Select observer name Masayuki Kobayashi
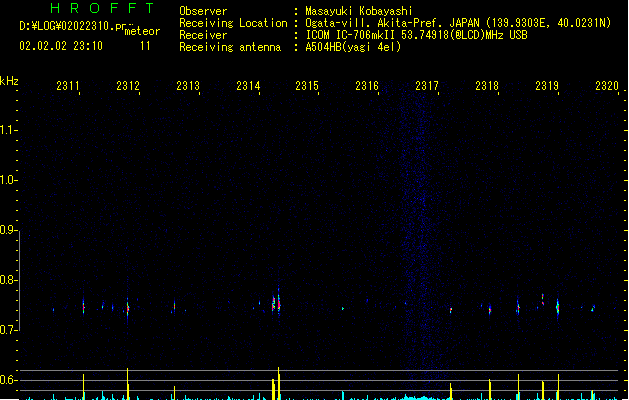The width and height of the screenshot is (629, 400). pos(359,11)
